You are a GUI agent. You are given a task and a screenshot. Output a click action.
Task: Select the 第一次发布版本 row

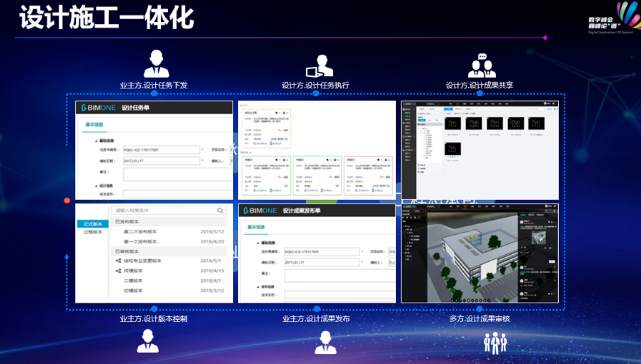[168, 241]
